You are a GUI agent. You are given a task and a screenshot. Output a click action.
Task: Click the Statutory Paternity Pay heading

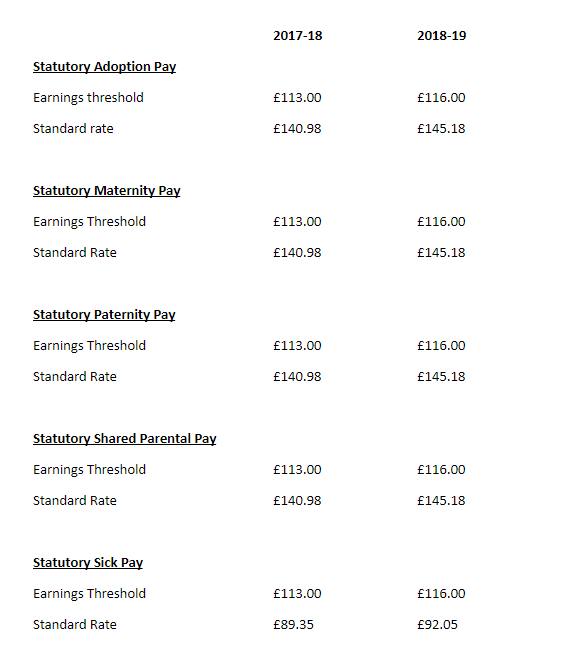(x=104, y=315)
